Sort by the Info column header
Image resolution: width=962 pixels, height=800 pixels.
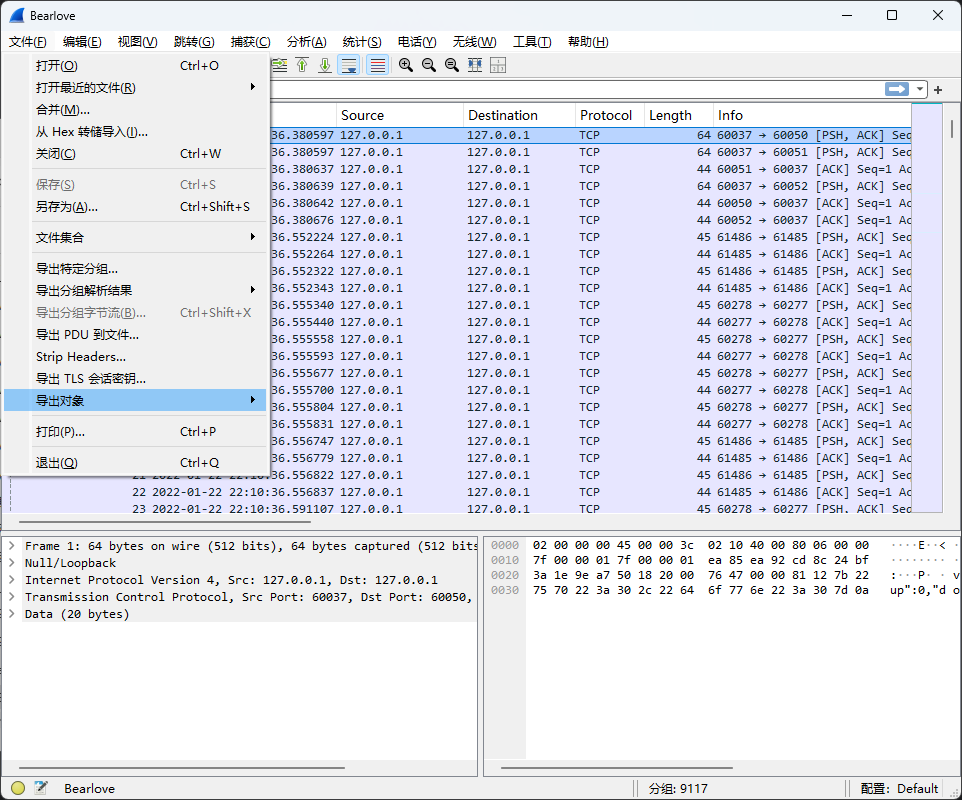click(x=812, y=115)
